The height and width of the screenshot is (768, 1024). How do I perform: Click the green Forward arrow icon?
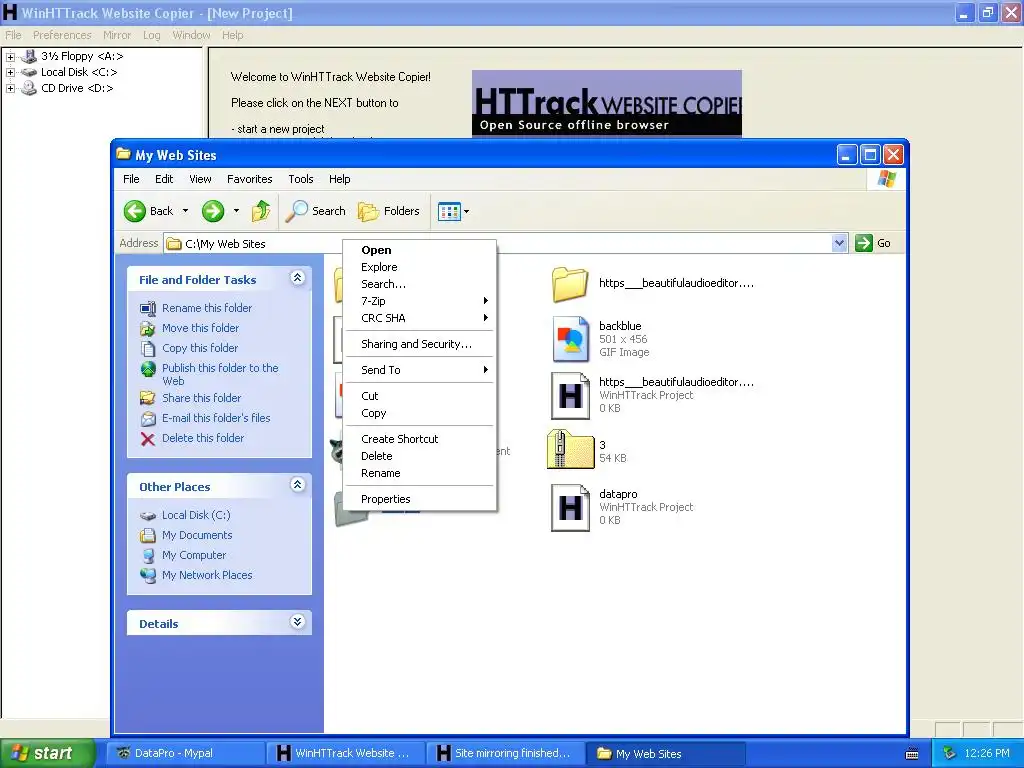pyautogui.click(x=213, y=211)
